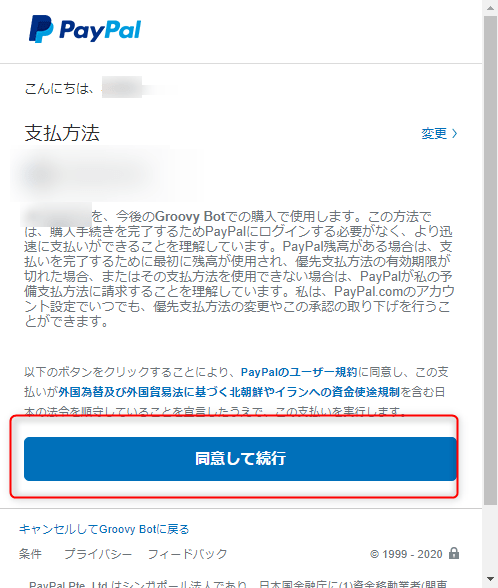Click the padlock security icon
498x588 pixels.
[454, 553]
